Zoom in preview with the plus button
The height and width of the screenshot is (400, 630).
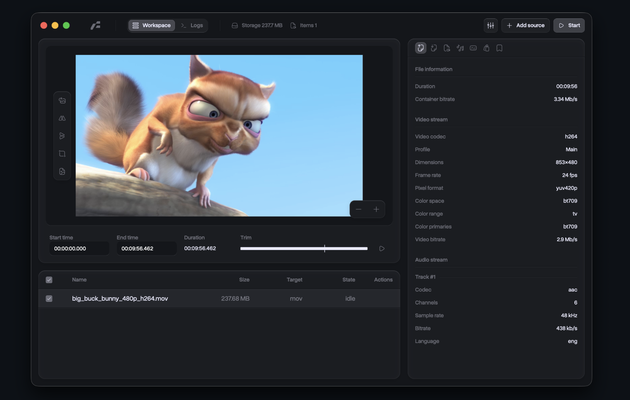[x=376, y=209]
